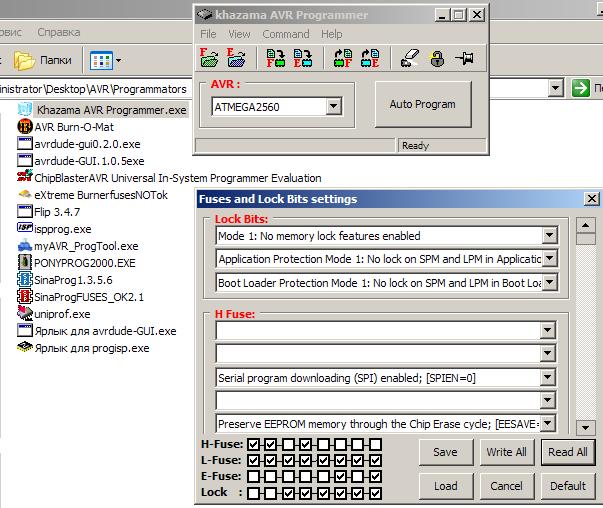This screenshot has height=508, width=603.
Task: Select the PONYPROG2000.EXE icon
Action: [x=25, y=262]
